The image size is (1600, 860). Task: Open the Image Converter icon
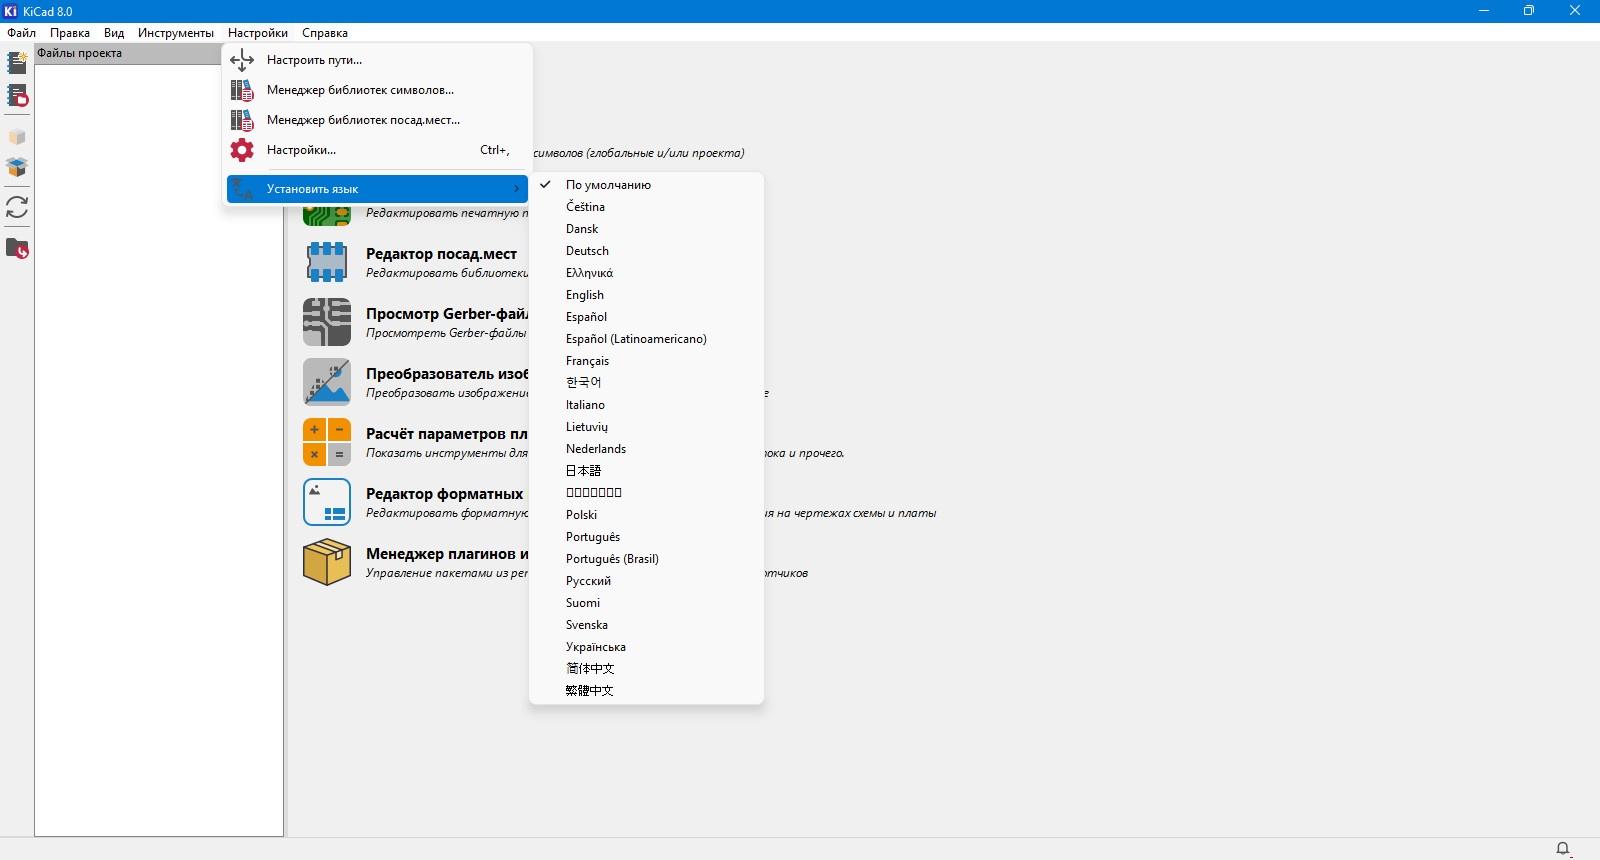point(327,382)
